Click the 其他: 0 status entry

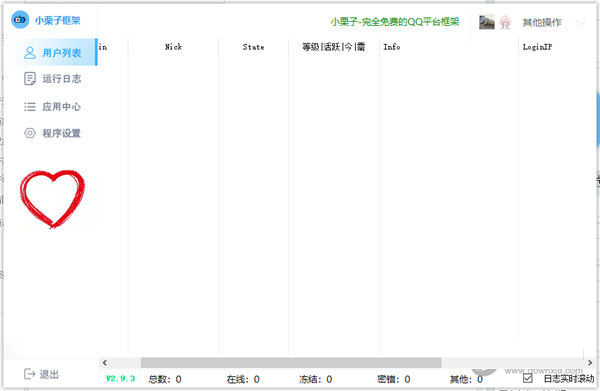(466, 379)
